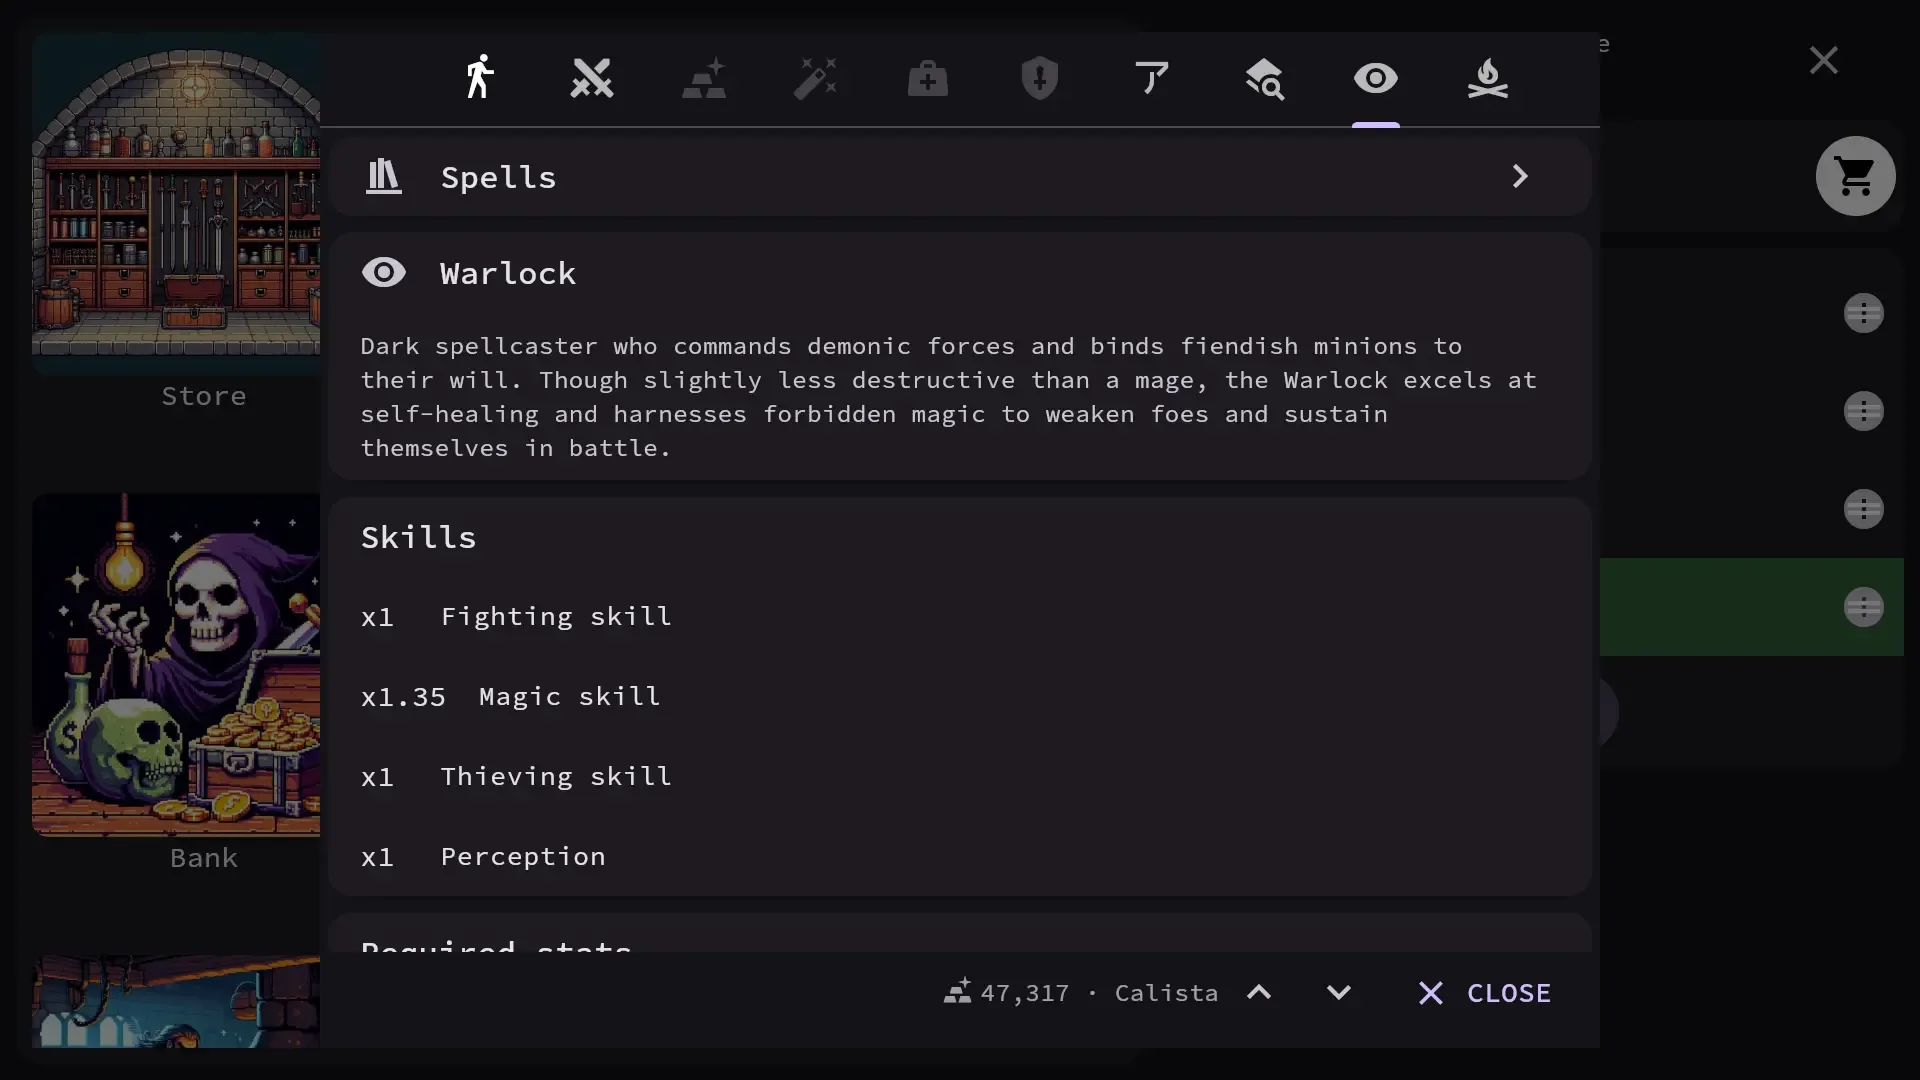Select the eye Warlock tab
Viewport: 1920px width, 1080px height.
point(1376,78)
